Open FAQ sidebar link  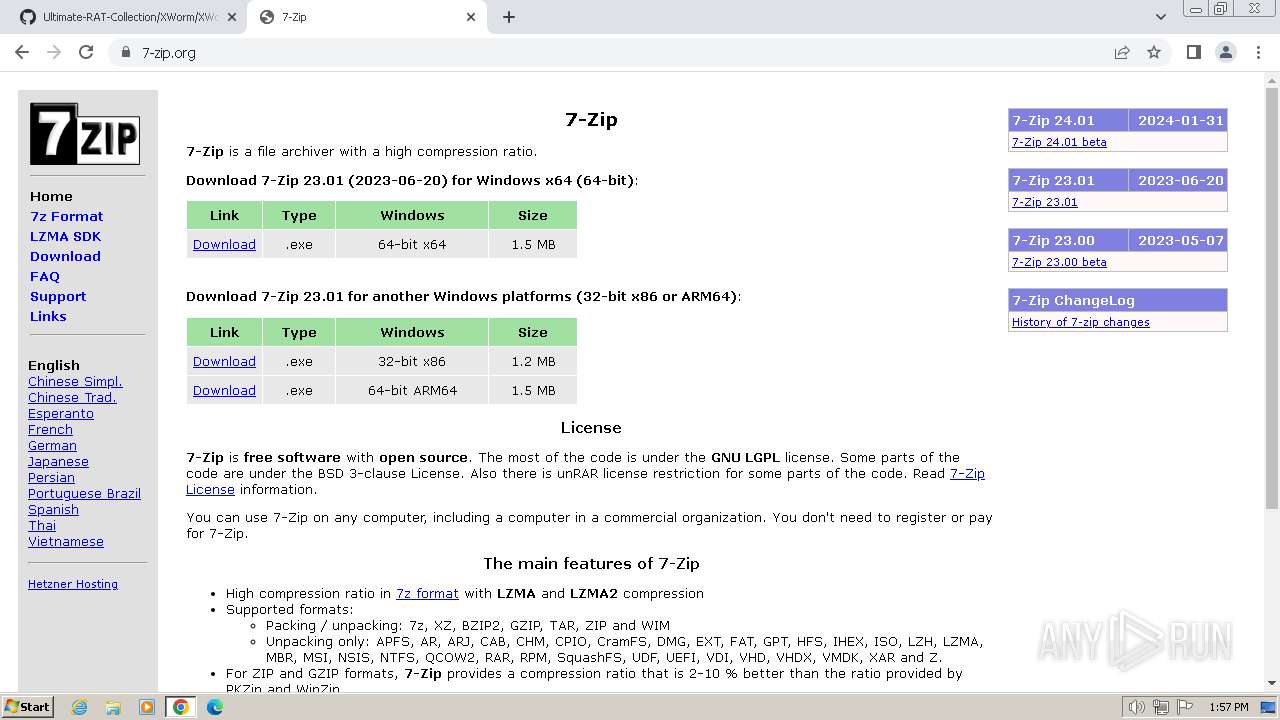45,276
